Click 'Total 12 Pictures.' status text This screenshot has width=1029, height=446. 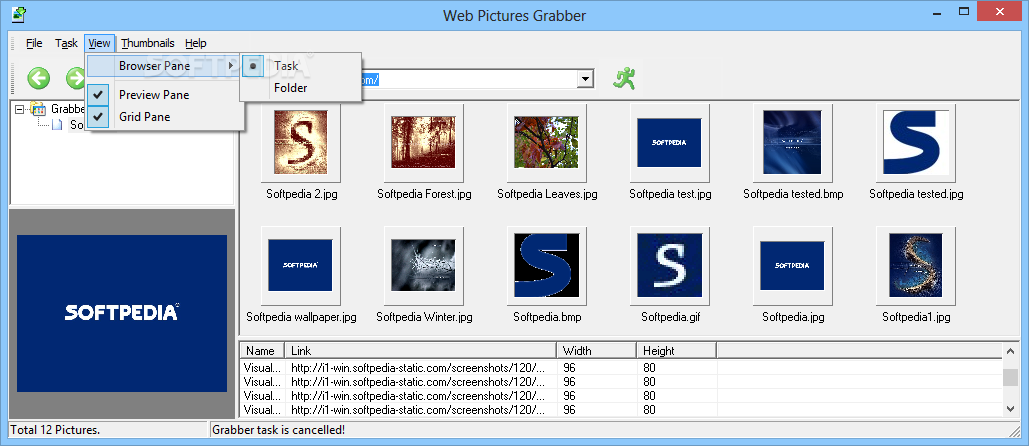point(55,430)
